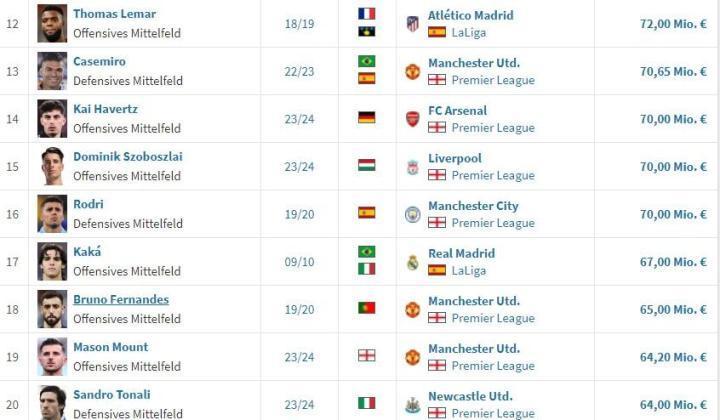Click the Newcastle Utd. club crest
720x420 pixels.
click(x=412, y=404)
